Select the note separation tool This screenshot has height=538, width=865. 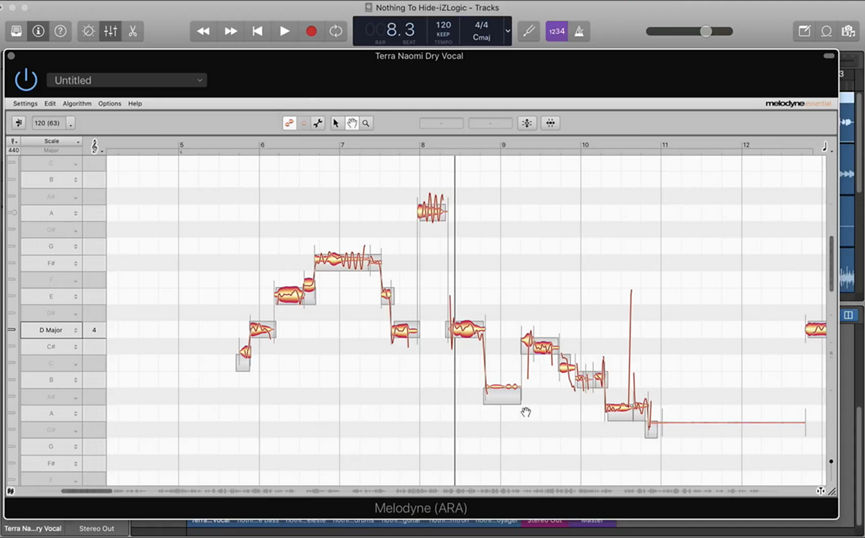[x=318, y=123]
